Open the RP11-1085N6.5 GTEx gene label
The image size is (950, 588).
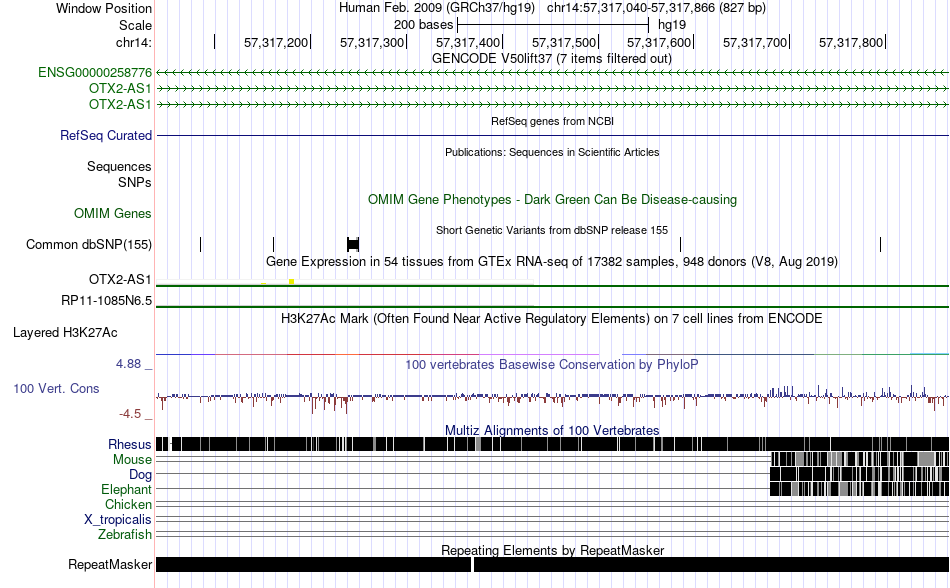click(107, 300)
